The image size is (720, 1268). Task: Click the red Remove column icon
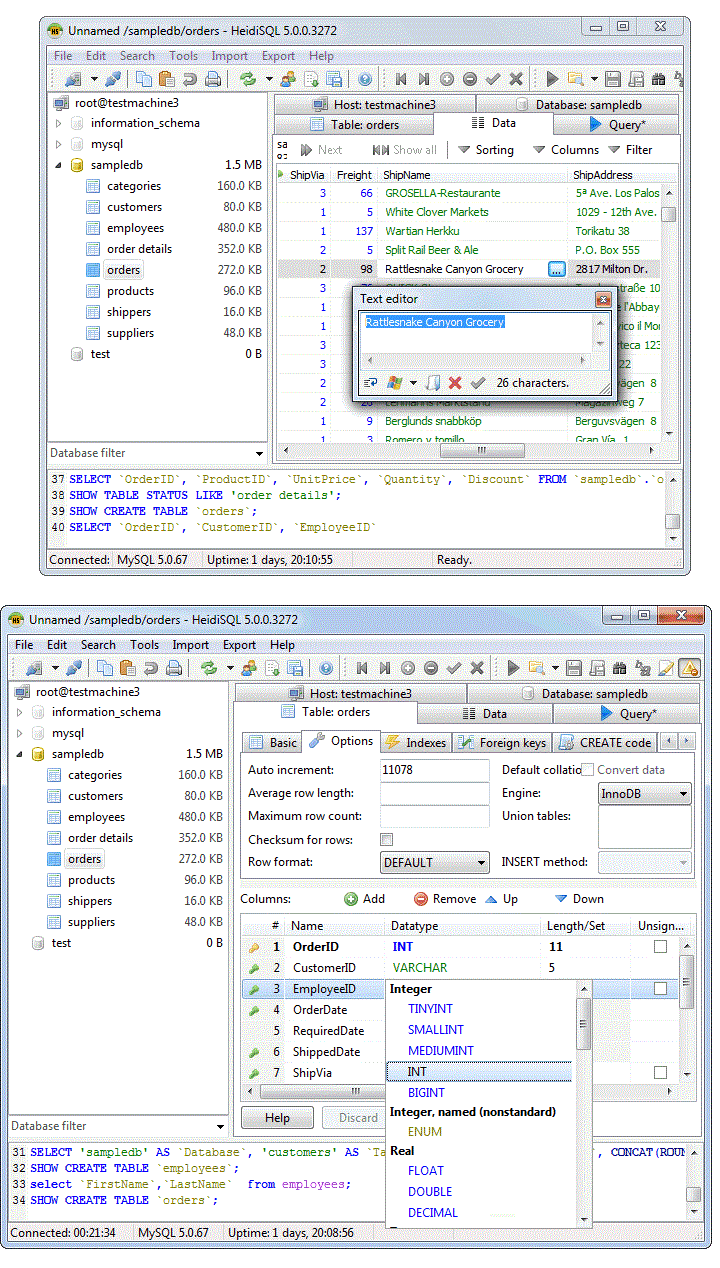coord(421,899)
